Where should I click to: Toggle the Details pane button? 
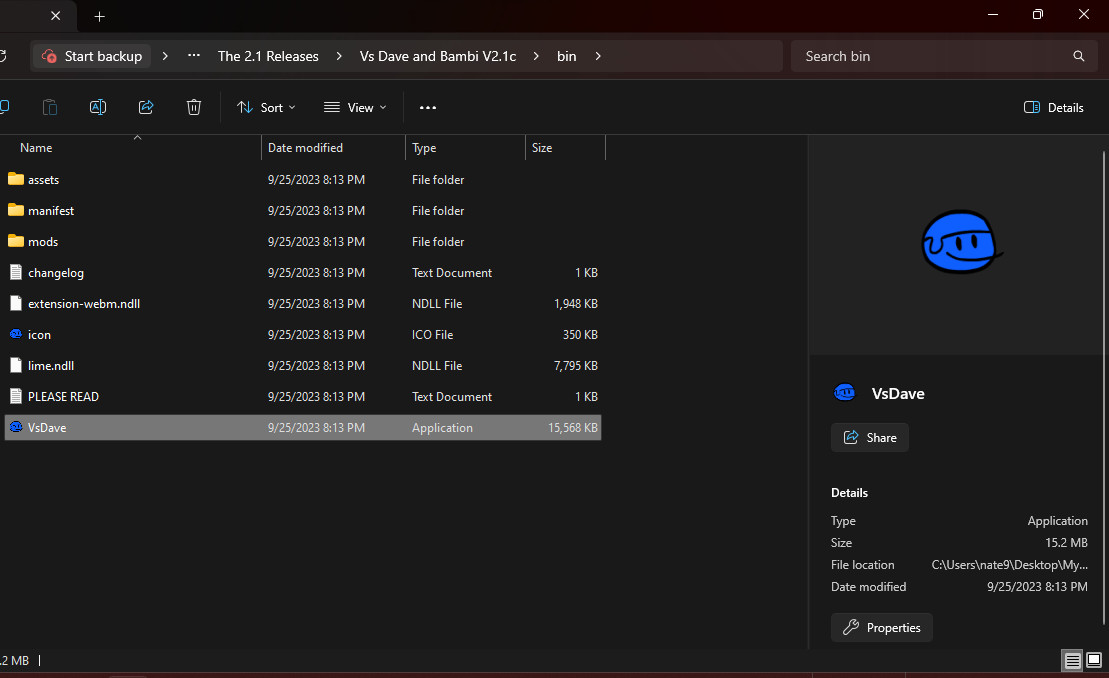coord(1053,107)
